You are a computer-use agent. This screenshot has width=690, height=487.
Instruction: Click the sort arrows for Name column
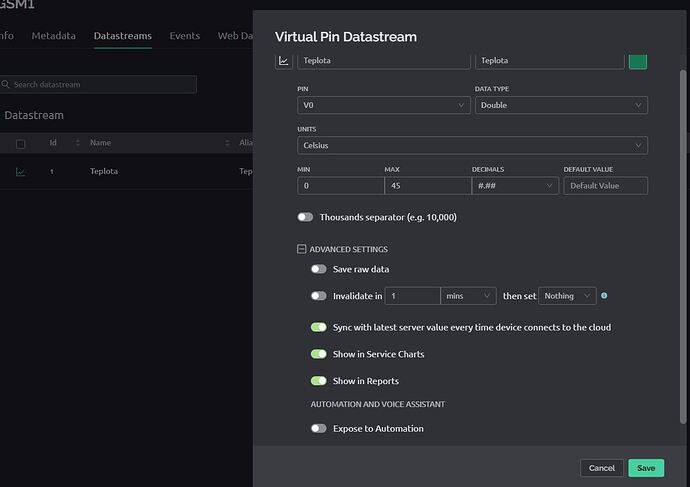[x=227, y=144]
